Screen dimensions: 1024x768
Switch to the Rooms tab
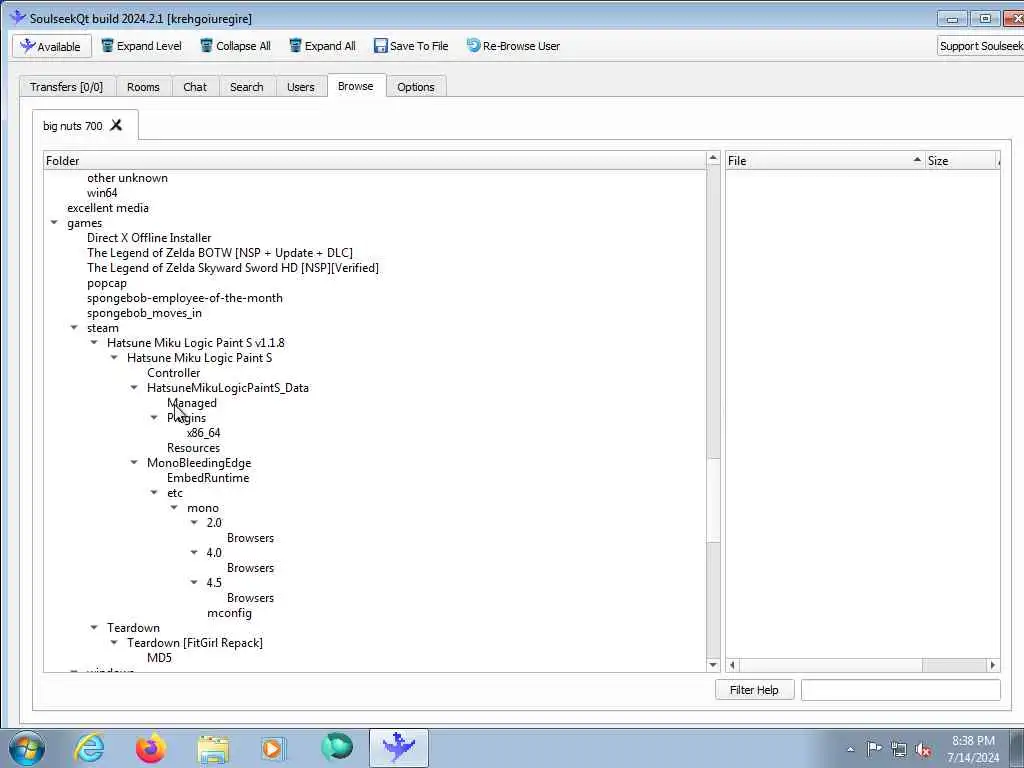(x=143, y=87)
